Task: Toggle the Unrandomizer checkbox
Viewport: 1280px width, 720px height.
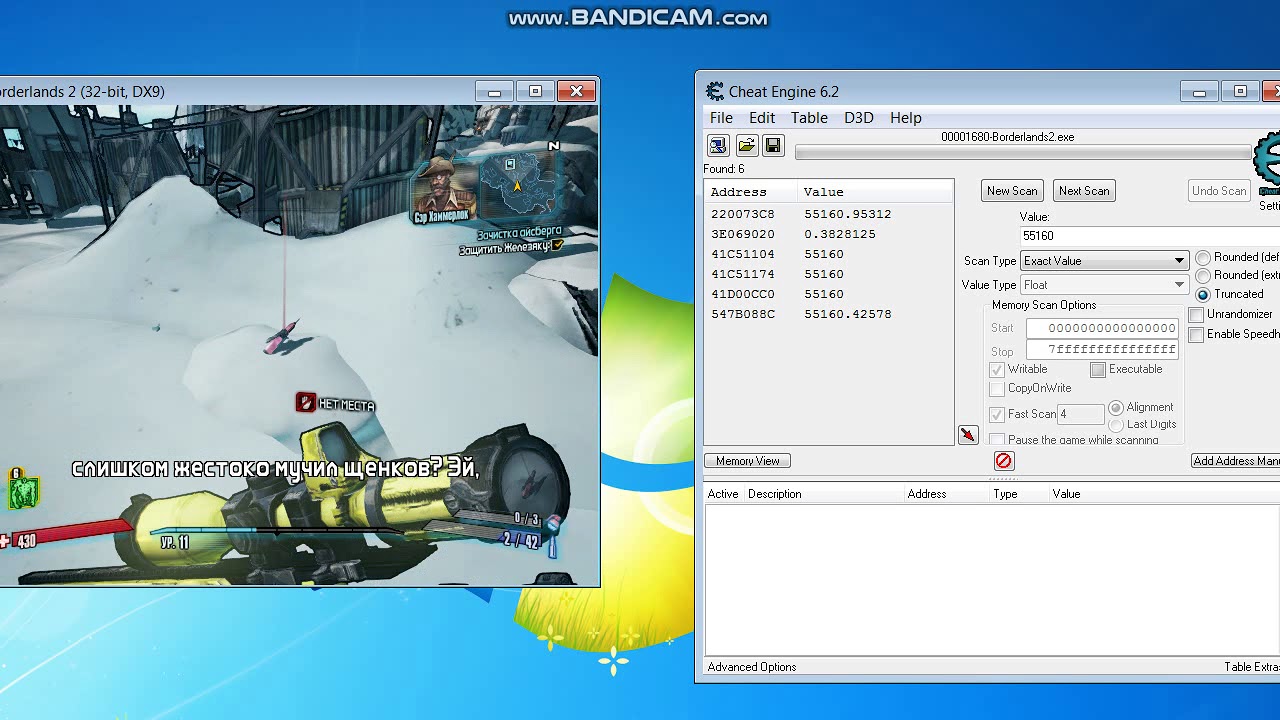Action: tap(1196, 315)
